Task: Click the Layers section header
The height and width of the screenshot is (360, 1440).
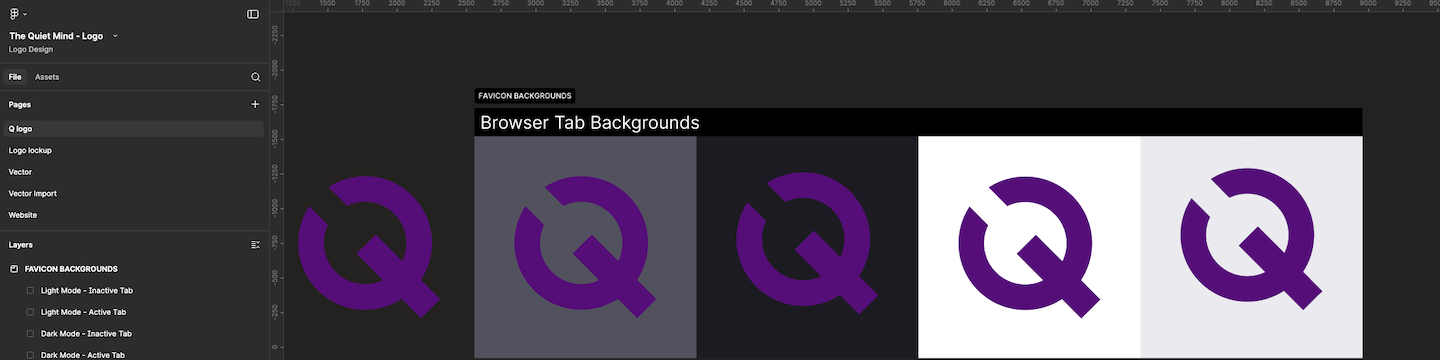Action: [x=21, y=244]
